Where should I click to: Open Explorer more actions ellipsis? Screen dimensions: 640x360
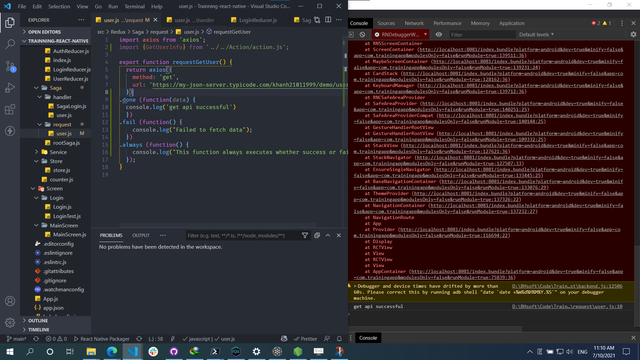[81, 20]
